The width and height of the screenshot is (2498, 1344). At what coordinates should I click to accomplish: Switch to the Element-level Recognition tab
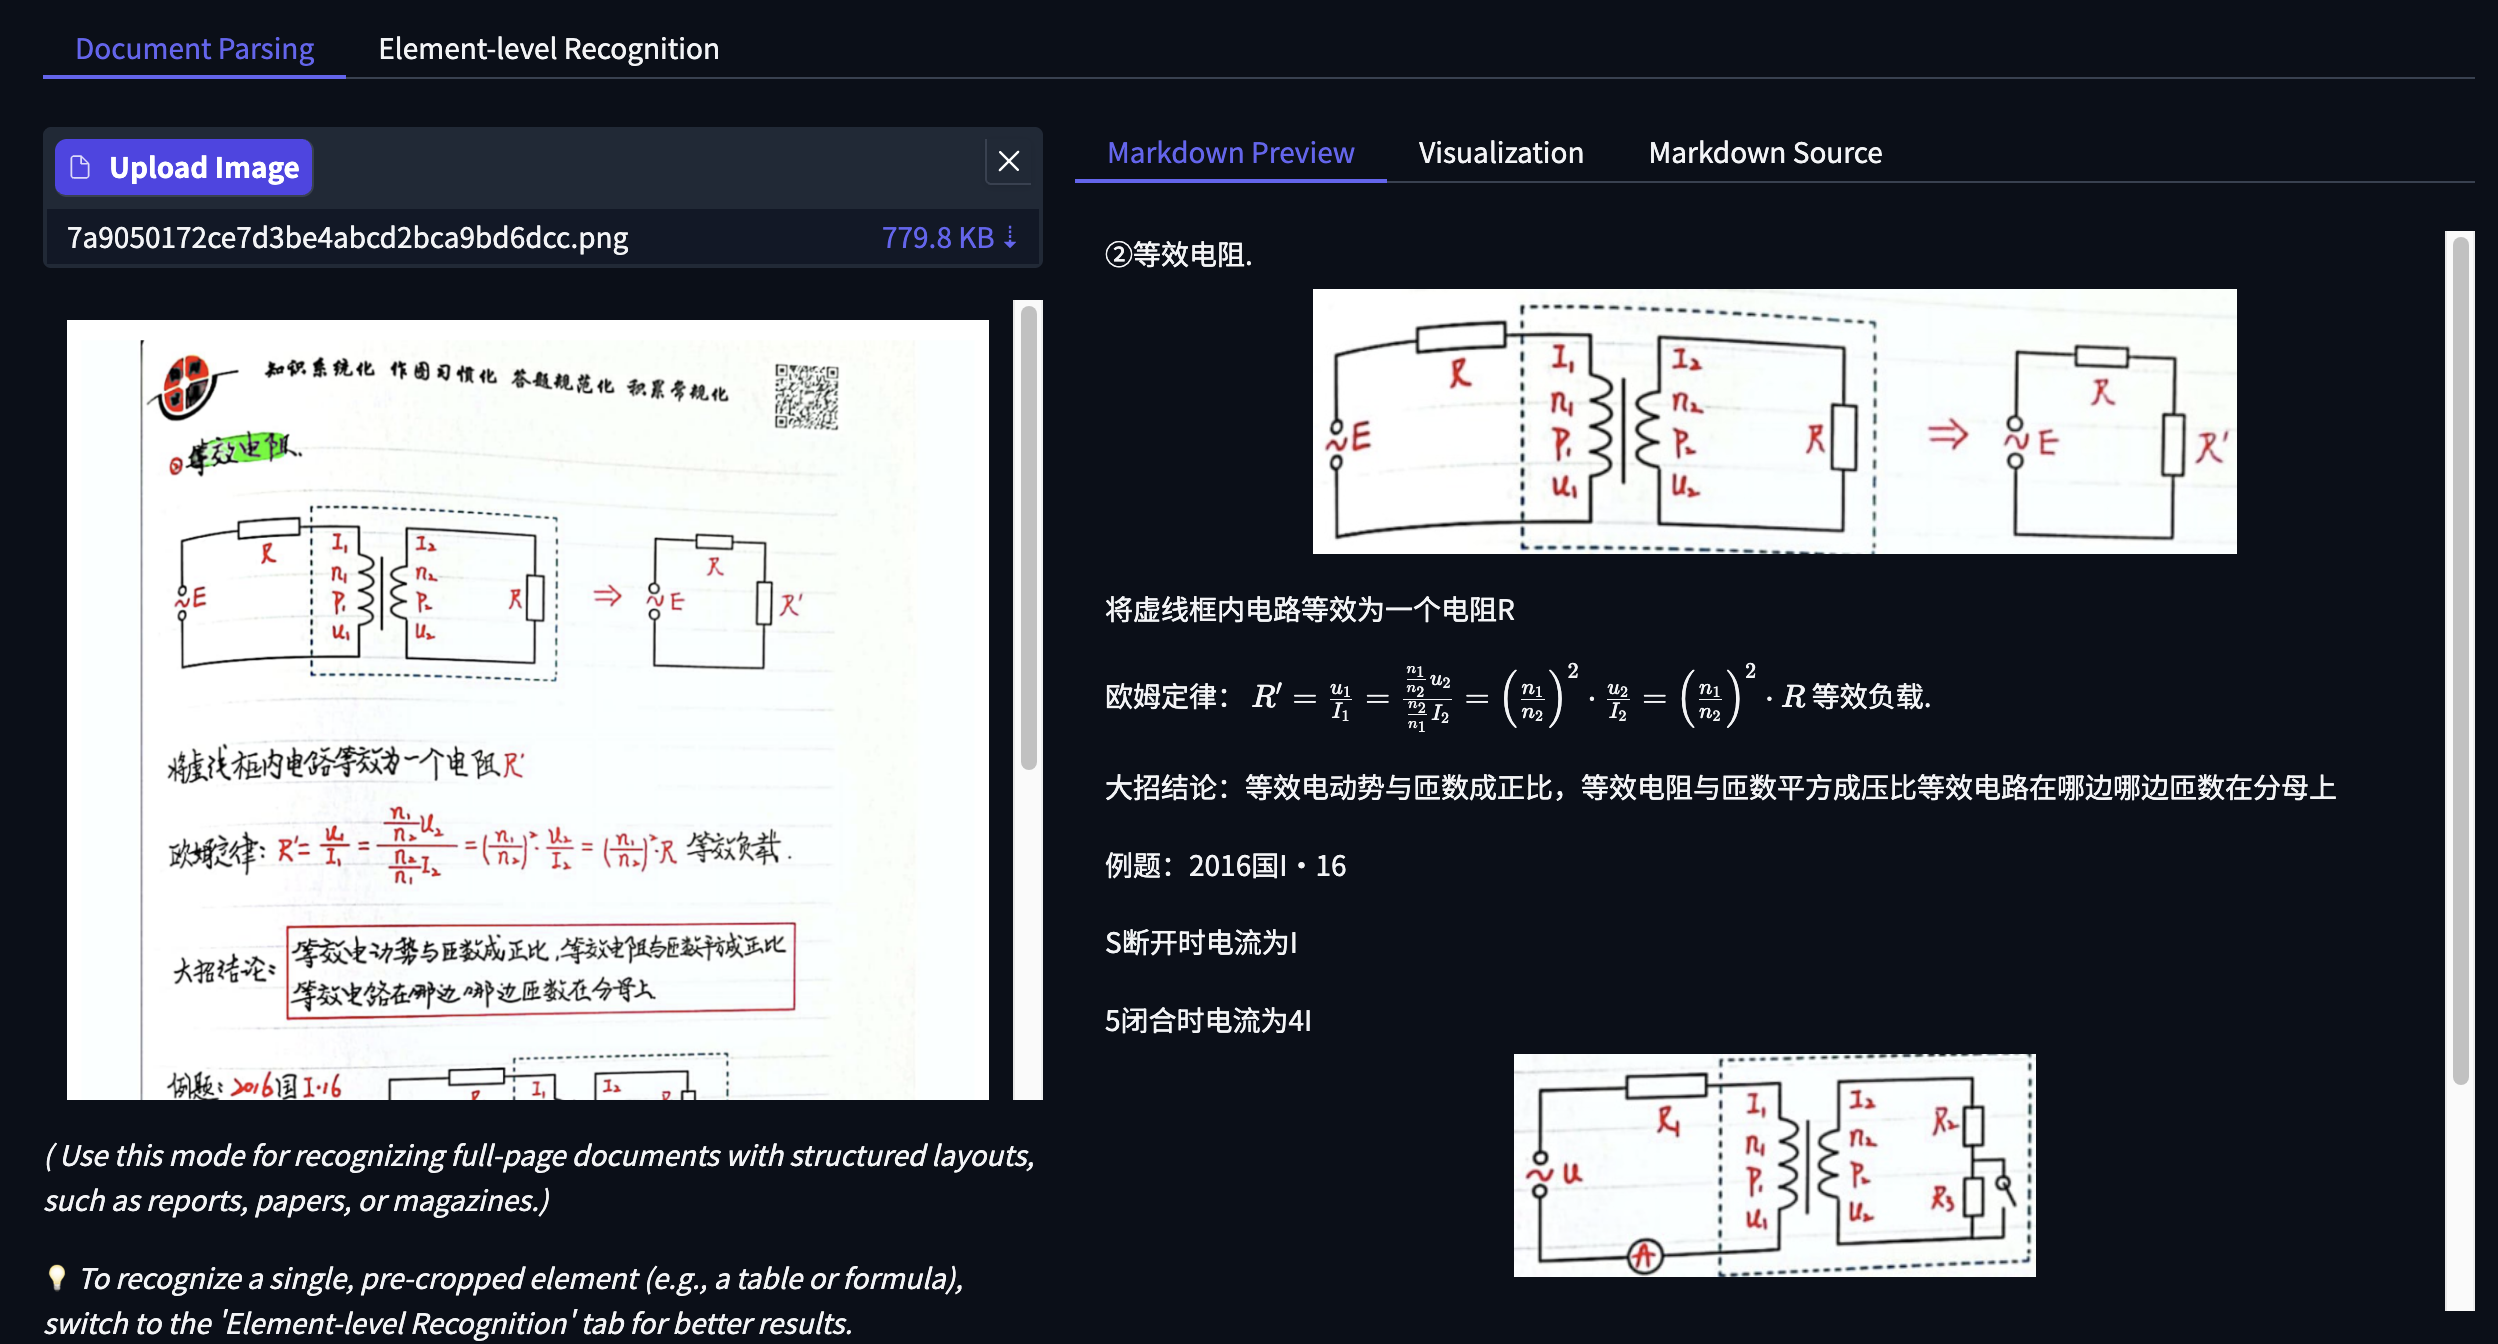547,48
